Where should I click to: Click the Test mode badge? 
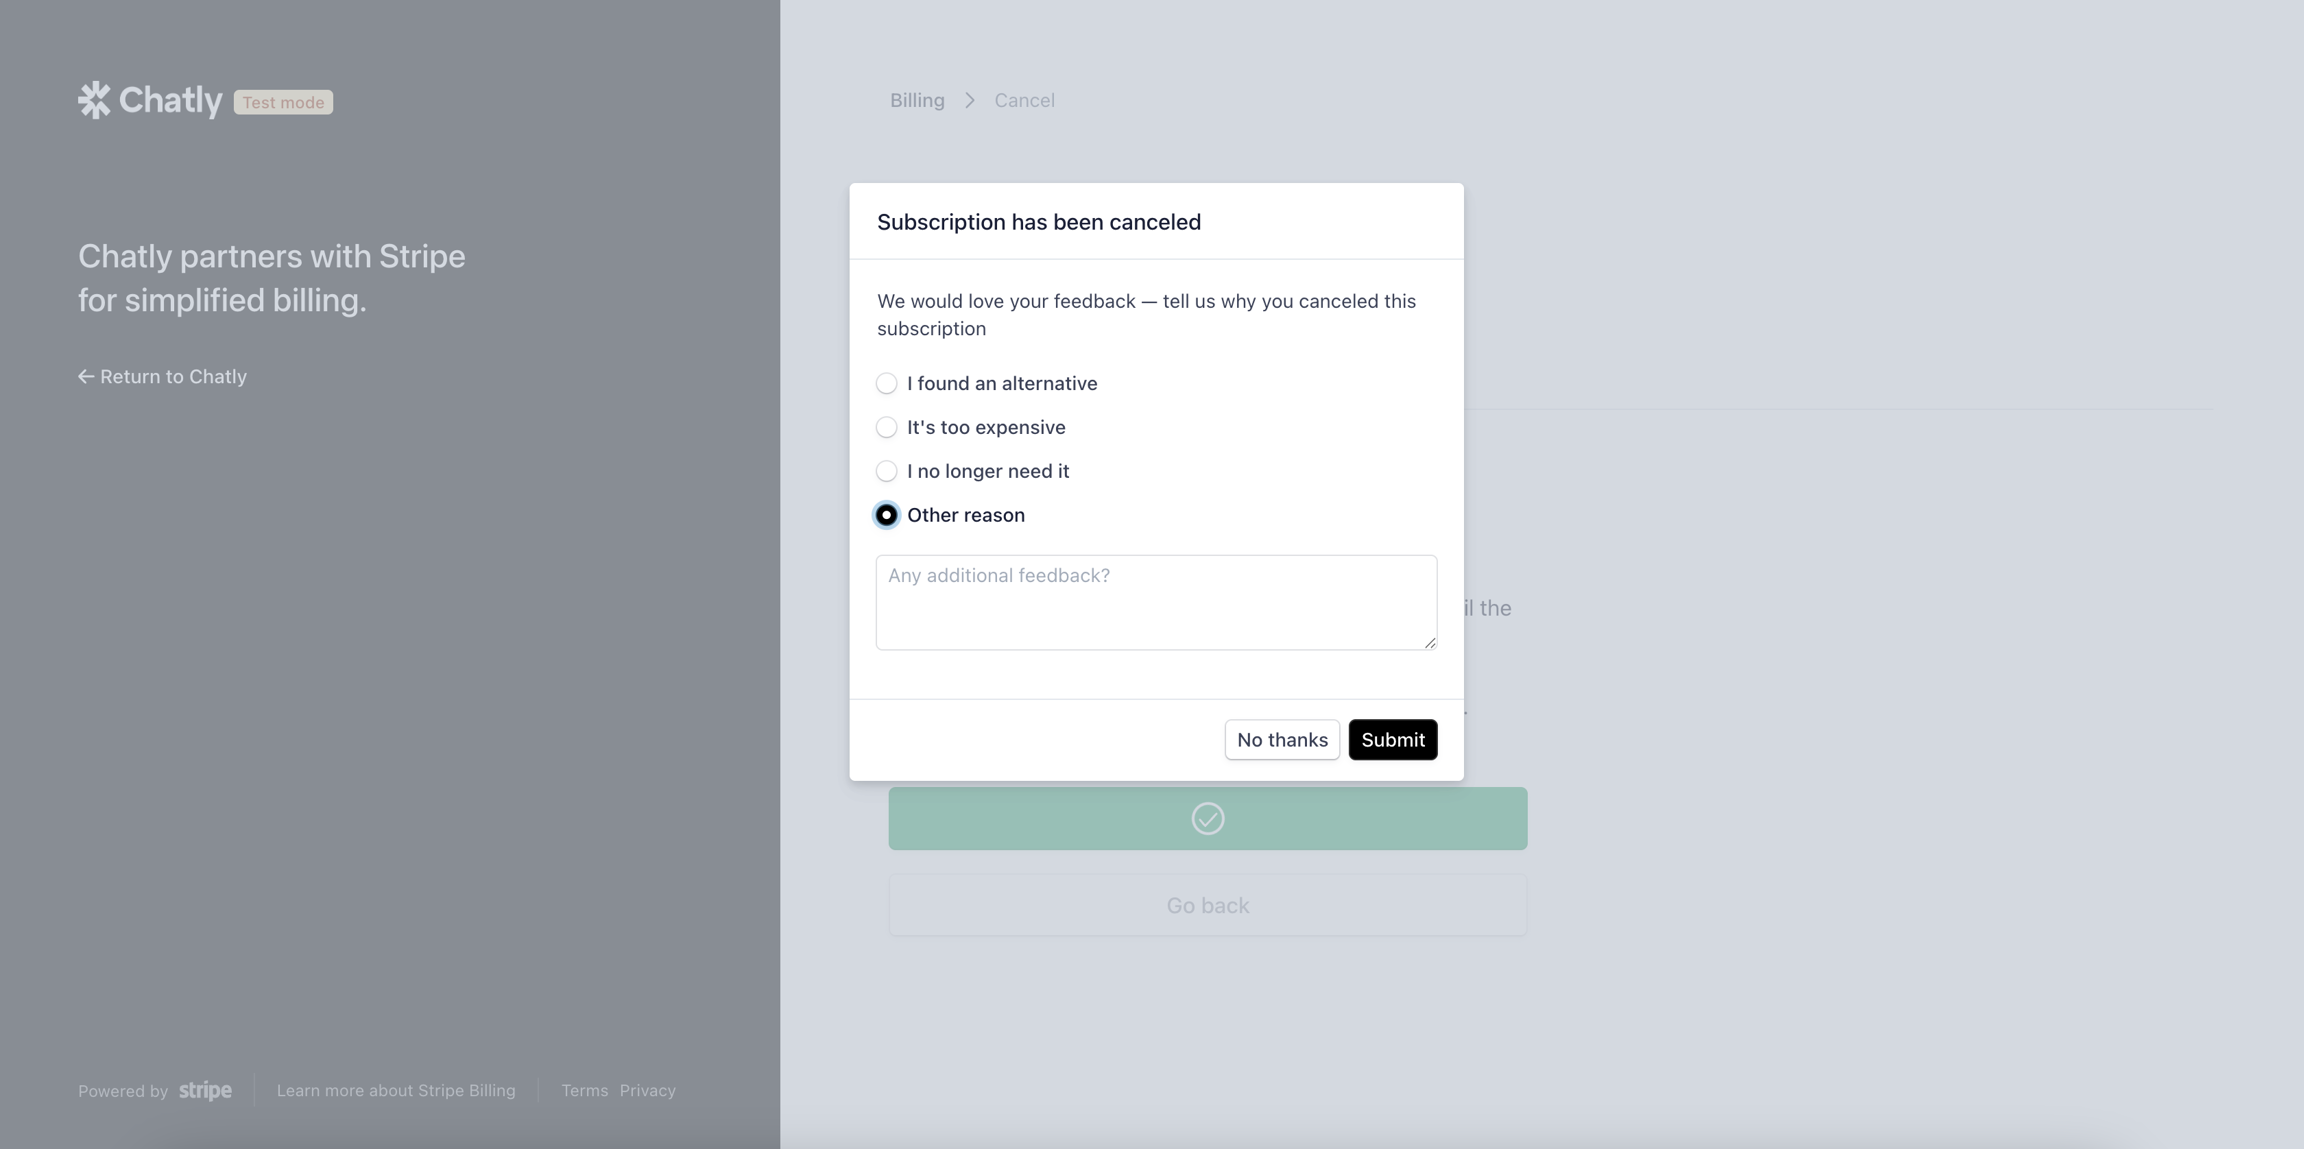283,102
